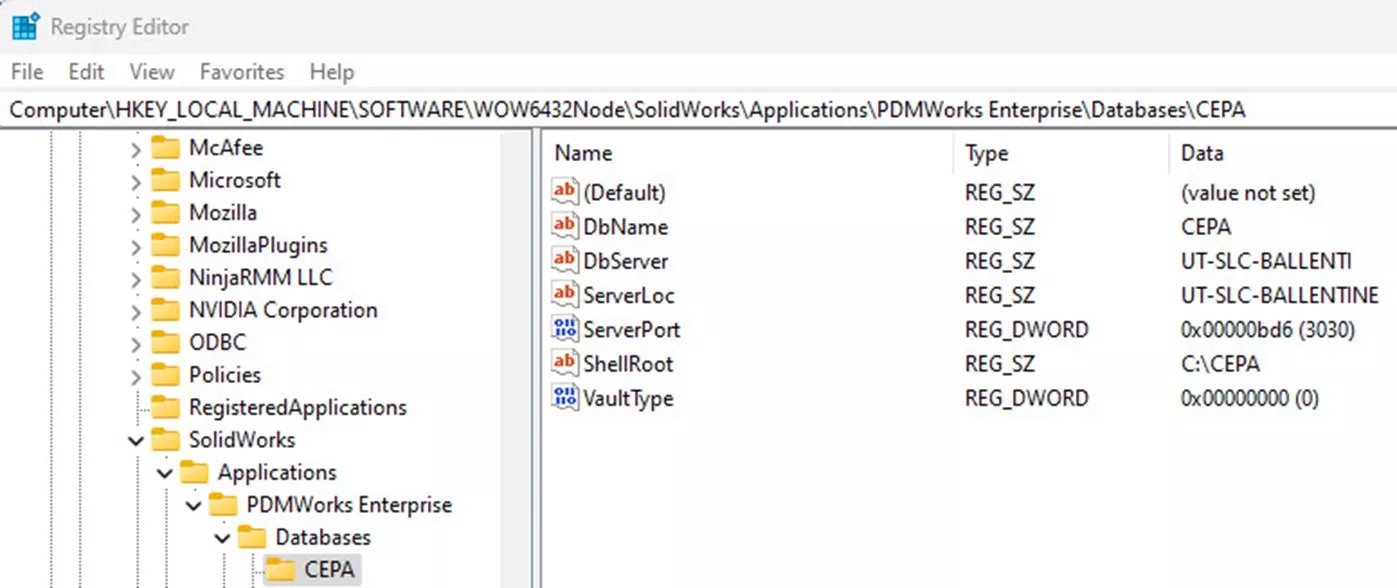Click the REG_SZ icon beside DbName
The image size is (1397, 588).
(564, 226)
